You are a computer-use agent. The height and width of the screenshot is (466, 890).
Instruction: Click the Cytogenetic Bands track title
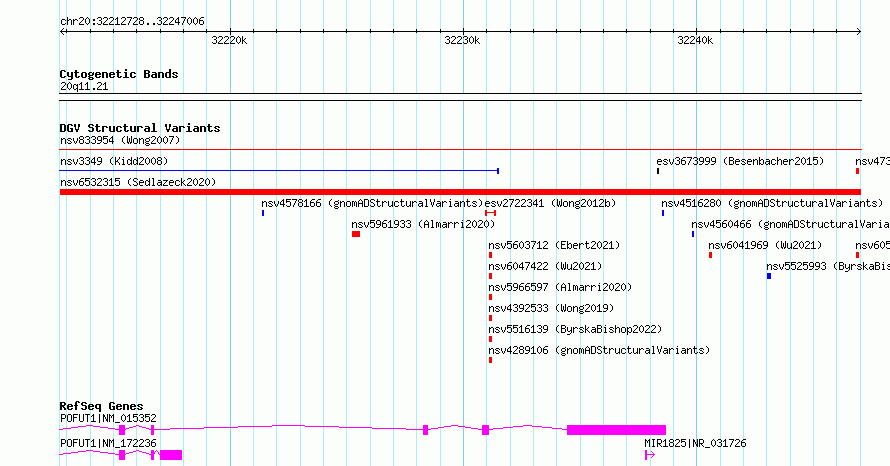(119, 74)
